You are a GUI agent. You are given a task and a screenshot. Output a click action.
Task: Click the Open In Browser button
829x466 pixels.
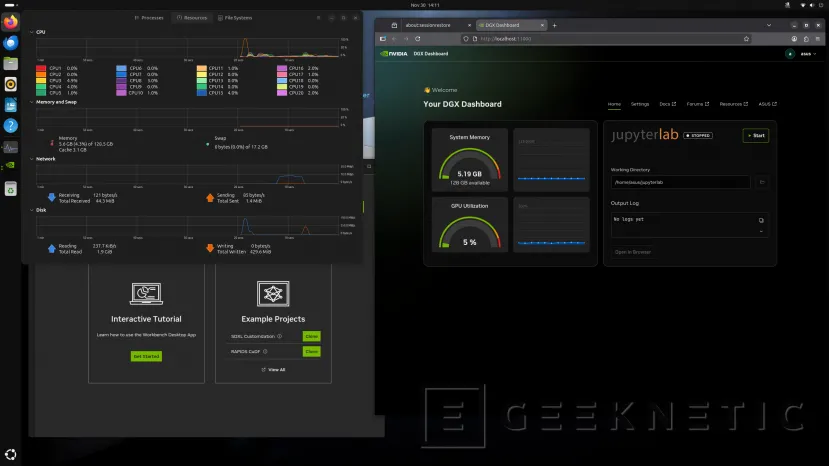(x=633, y=252)
